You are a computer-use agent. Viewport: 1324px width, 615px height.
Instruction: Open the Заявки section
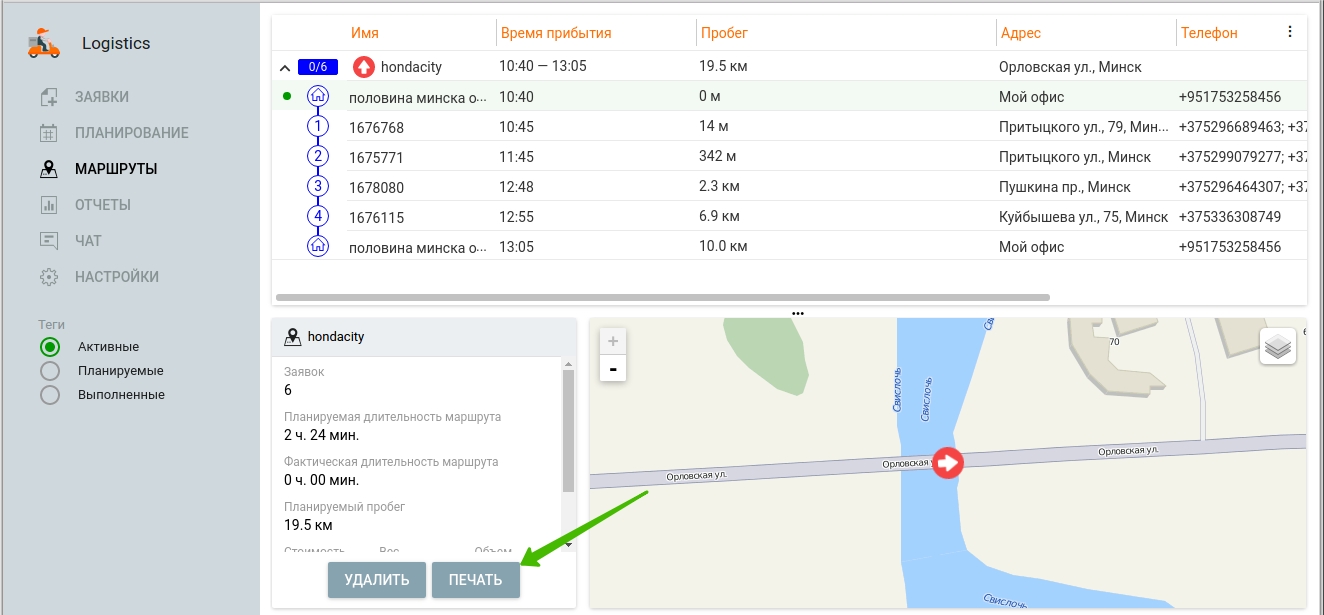click(x=101, y=97)
